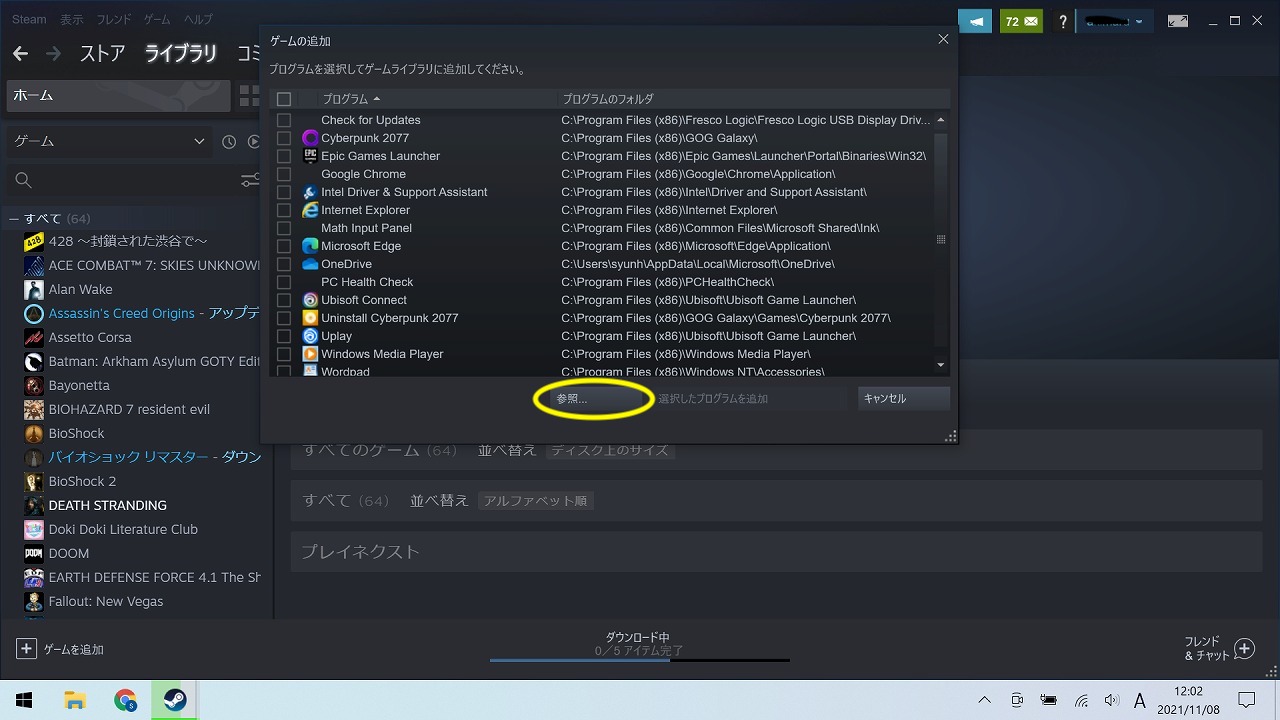Click Steam icon in taskbar
Screen dimensions: 1280x720
(x=174, y=700)
